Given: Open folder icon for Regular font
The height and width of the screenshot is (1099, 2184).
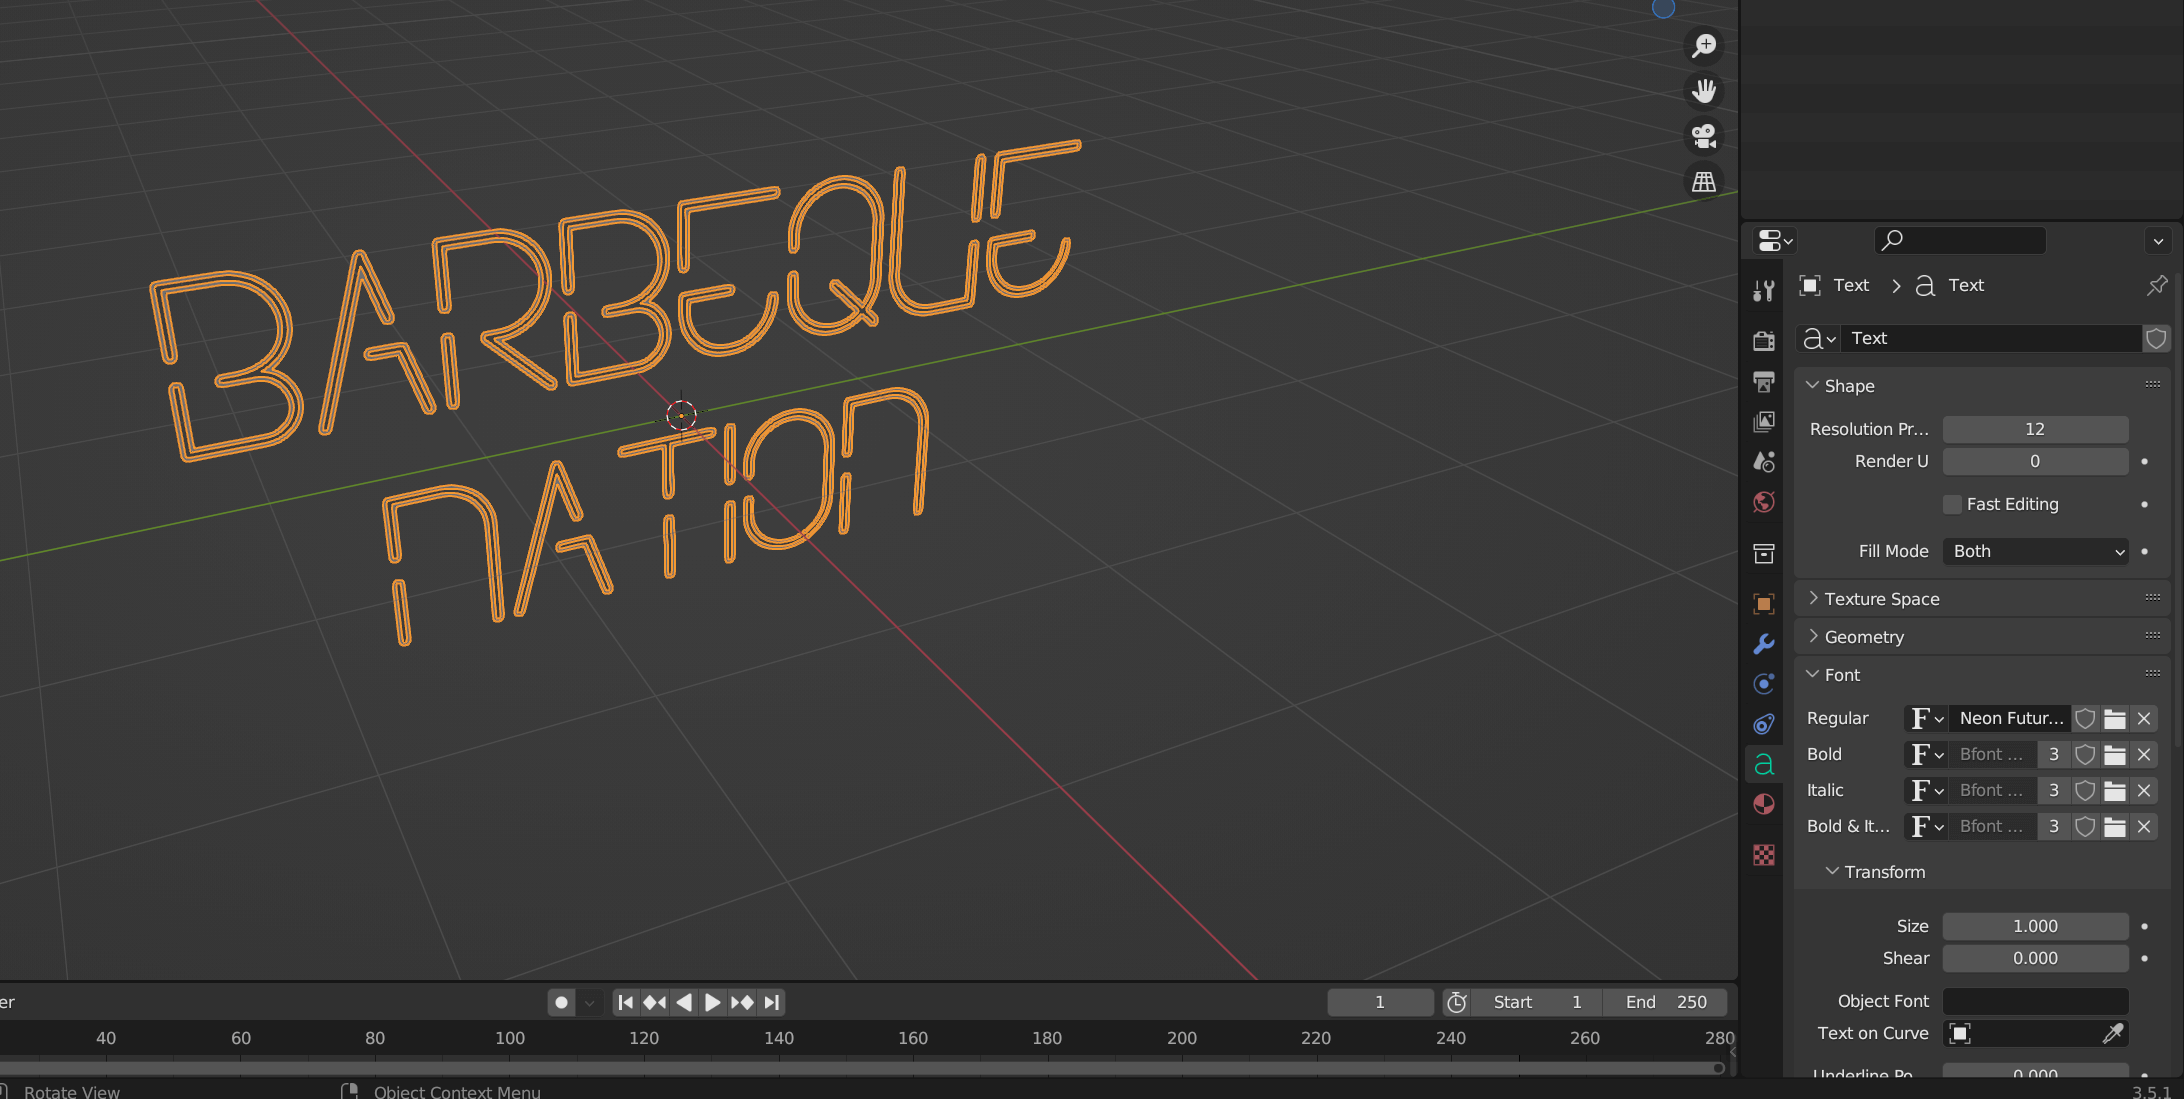Looking at the screenshot, I should (x=2114, y=719).
